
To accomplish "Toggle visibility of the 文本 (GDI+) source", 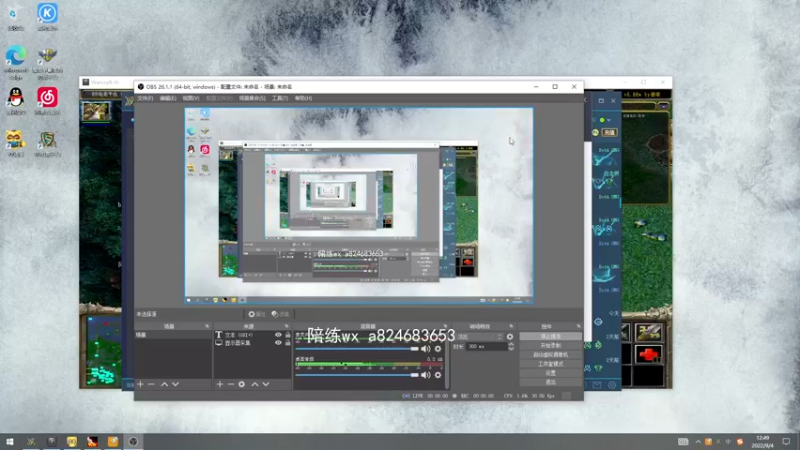I will point(278,335).
